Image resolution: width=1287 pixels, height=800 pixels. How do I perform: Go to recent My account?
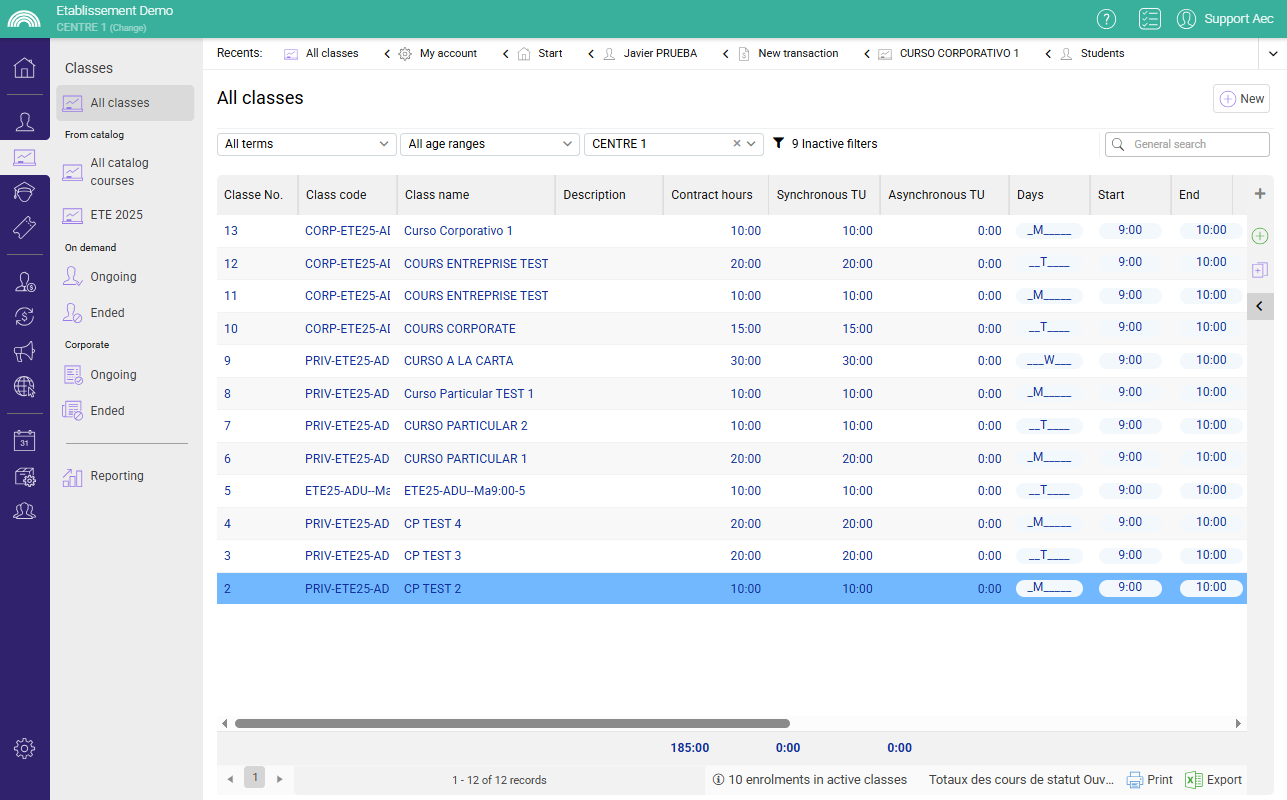[x=437, y=54]
